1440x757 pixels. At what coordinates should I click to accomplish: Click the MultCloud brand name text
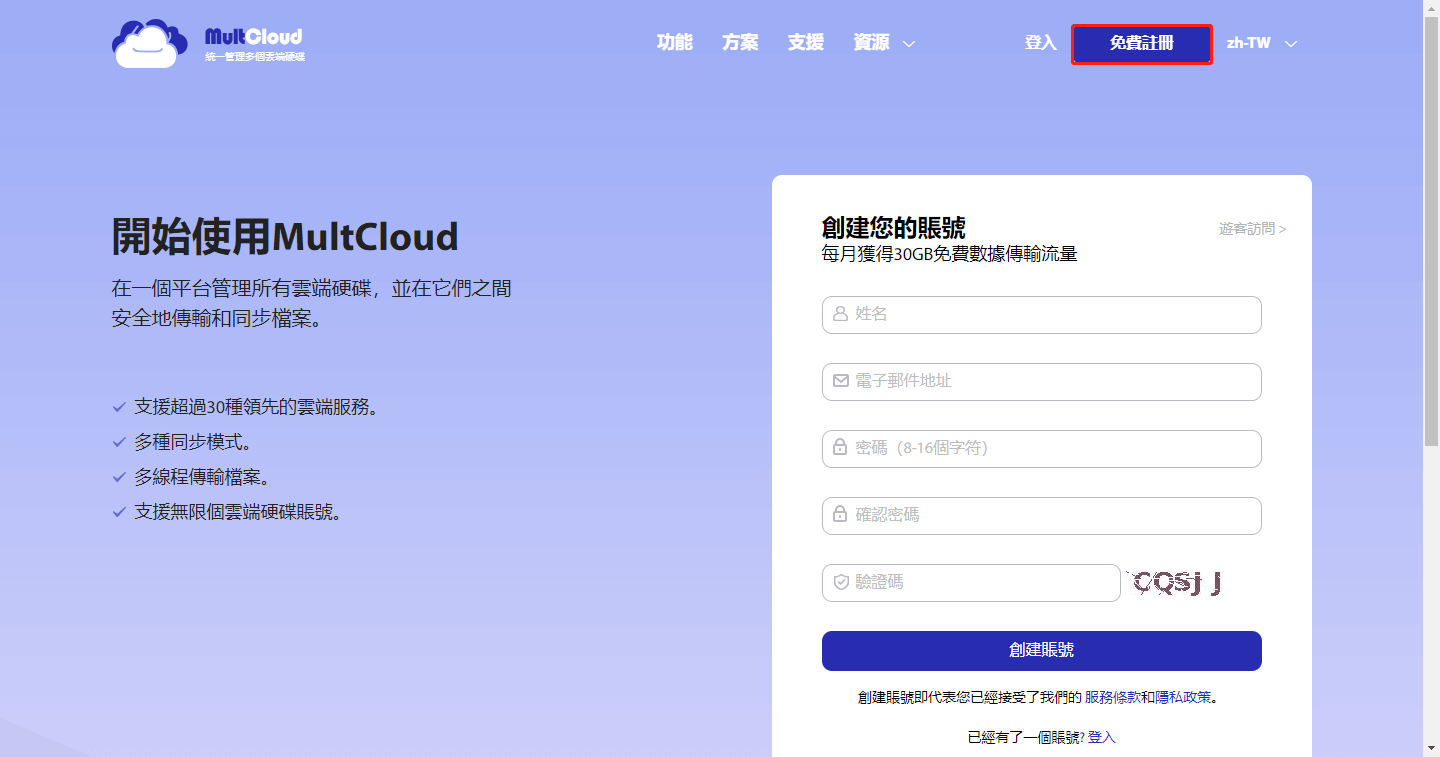coord(254,37)
